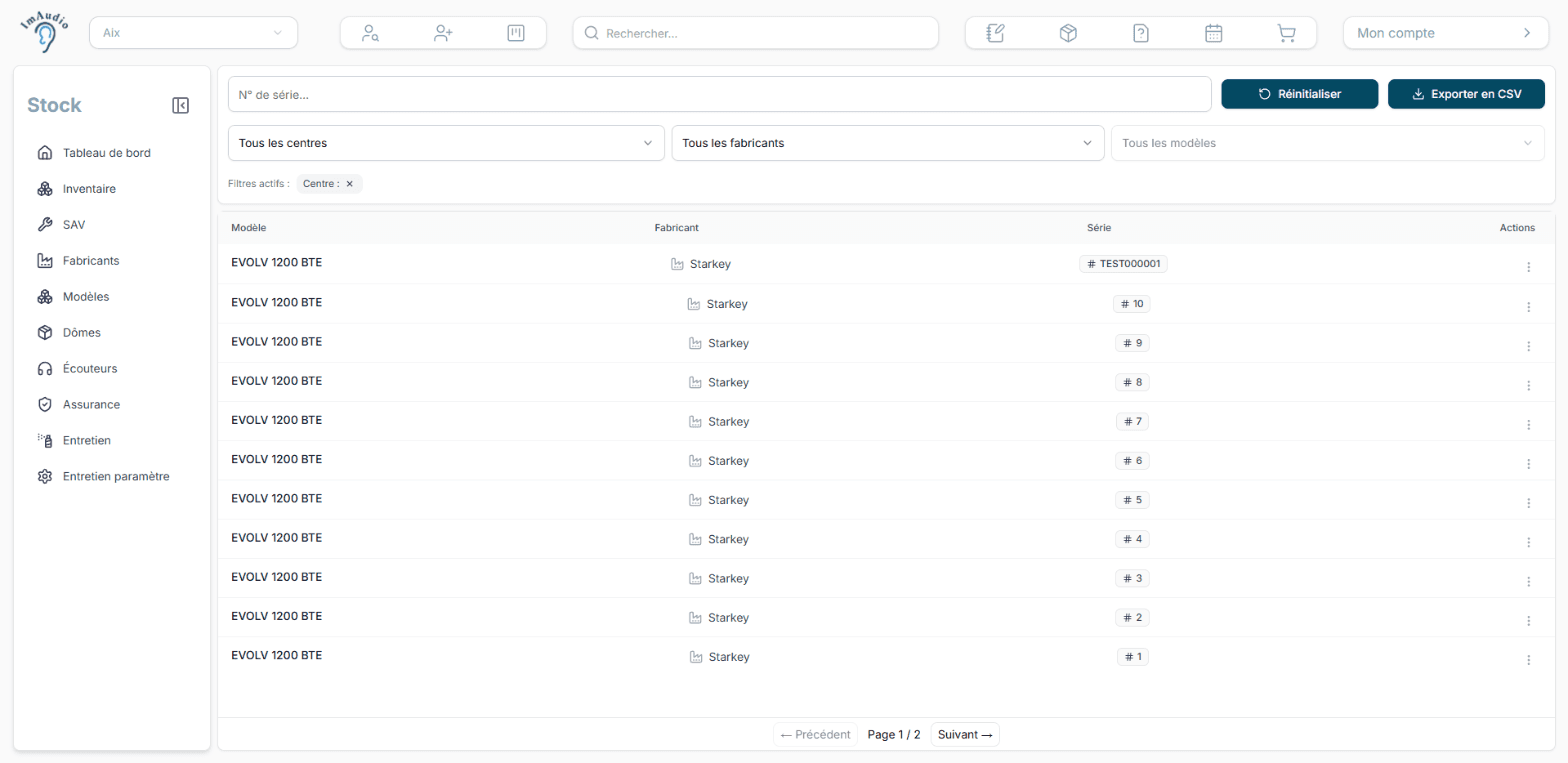Screen dimensions: 1568x763
Task: Open the notebook edit icon
Action: coord(995,33)
